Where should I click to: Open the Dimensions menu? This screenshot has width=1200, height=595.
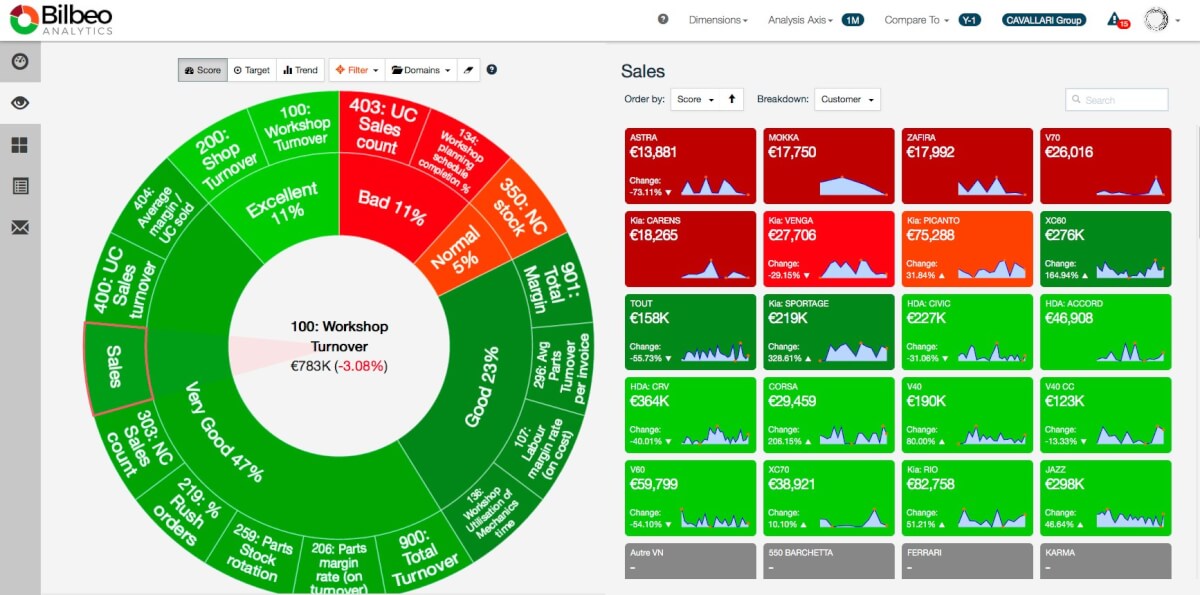tap(718, 20)
